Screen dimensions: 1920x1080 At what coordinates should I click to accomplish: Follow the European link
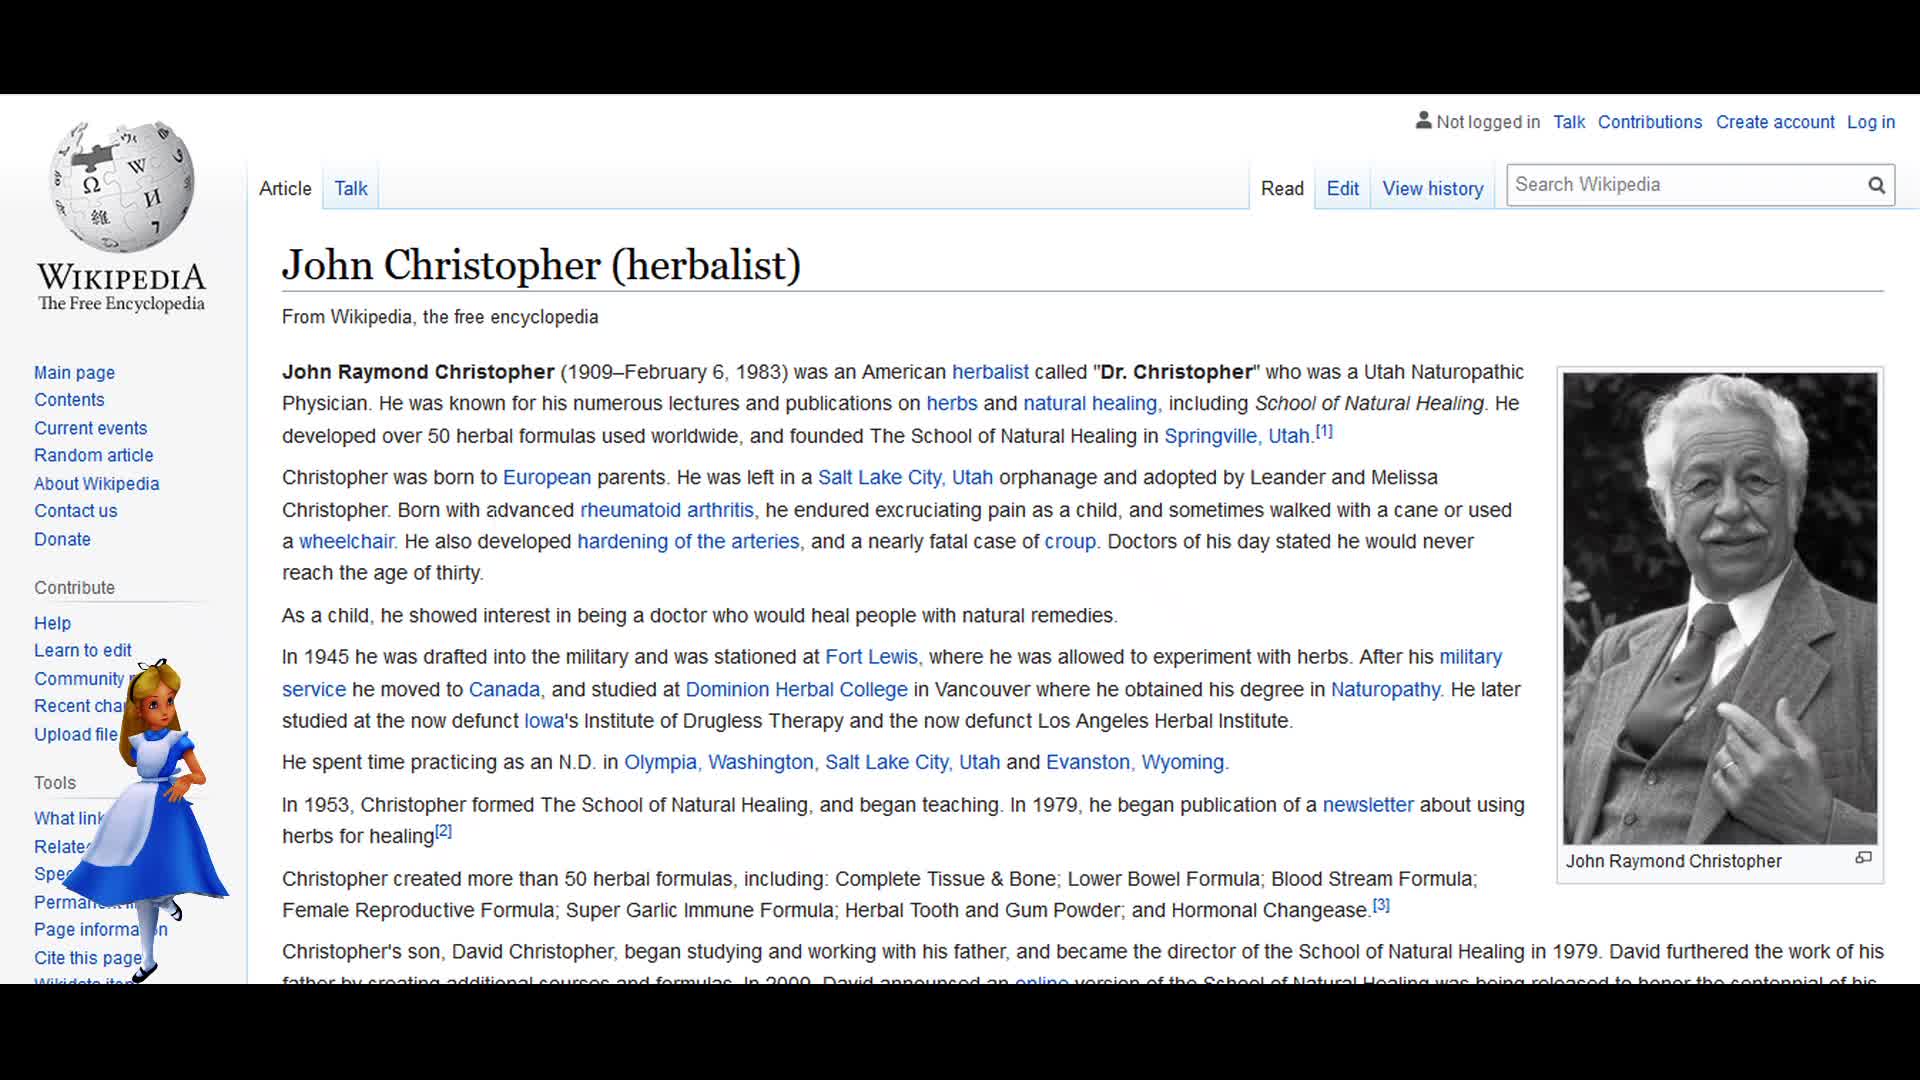547,477
